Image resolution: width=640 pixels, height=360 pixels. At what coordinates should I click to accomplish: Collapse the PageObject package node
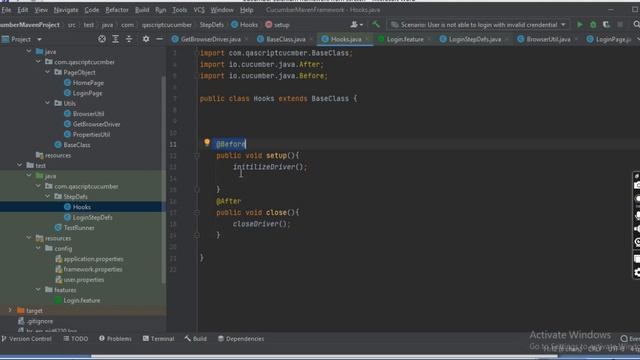[x=47, y=72]
